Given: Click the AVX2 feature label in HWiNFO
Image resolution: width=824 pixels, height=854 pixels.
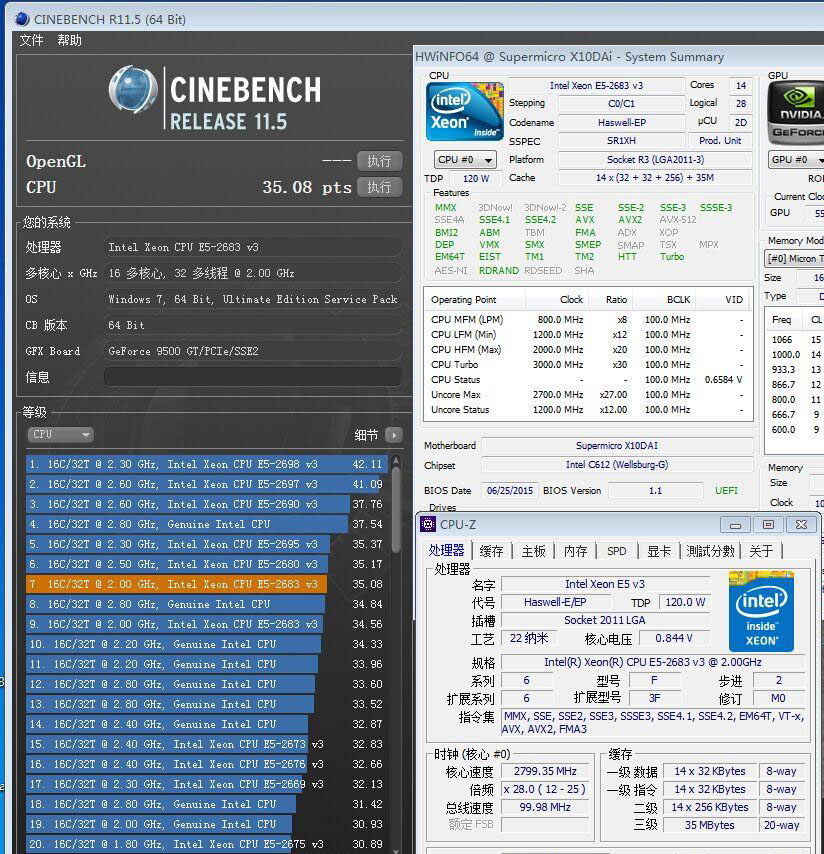Looking at the screenshot, I should (630, 219).
